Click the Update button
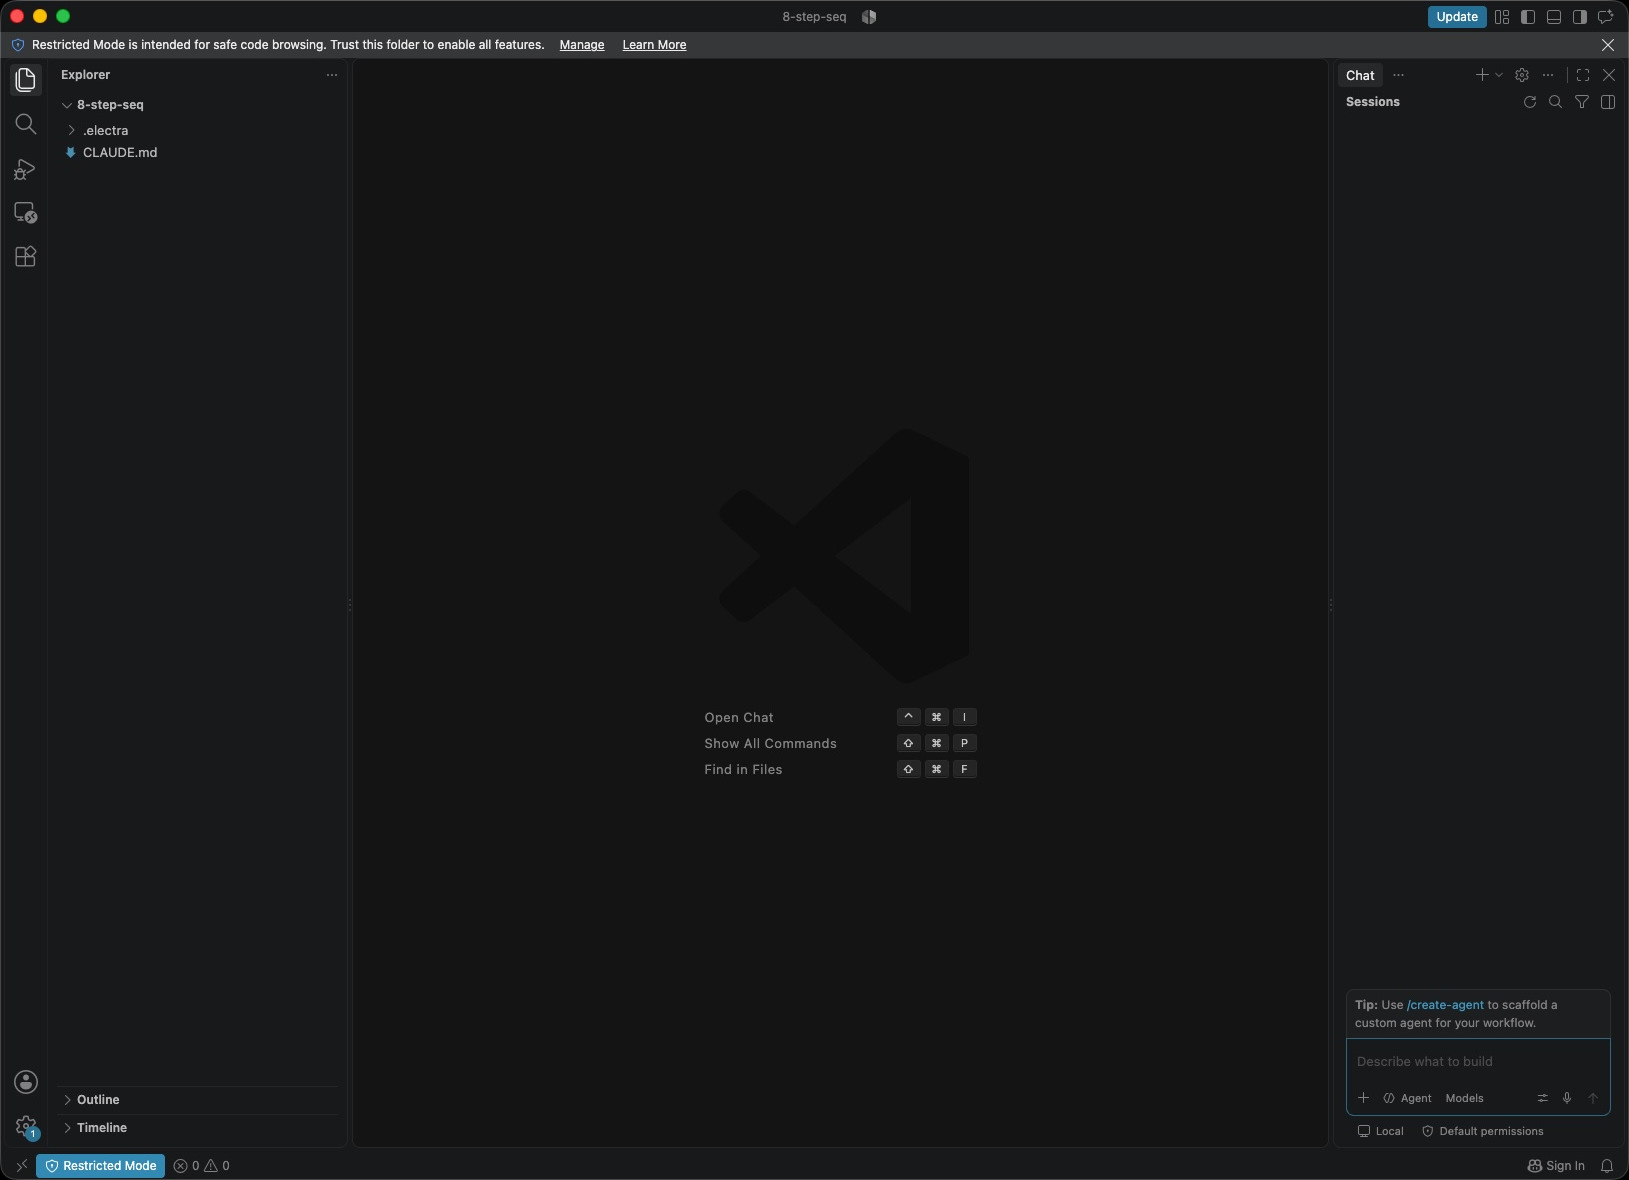The width and height of the screenshot is (1629, 1180). click(x=1457, y=17)
